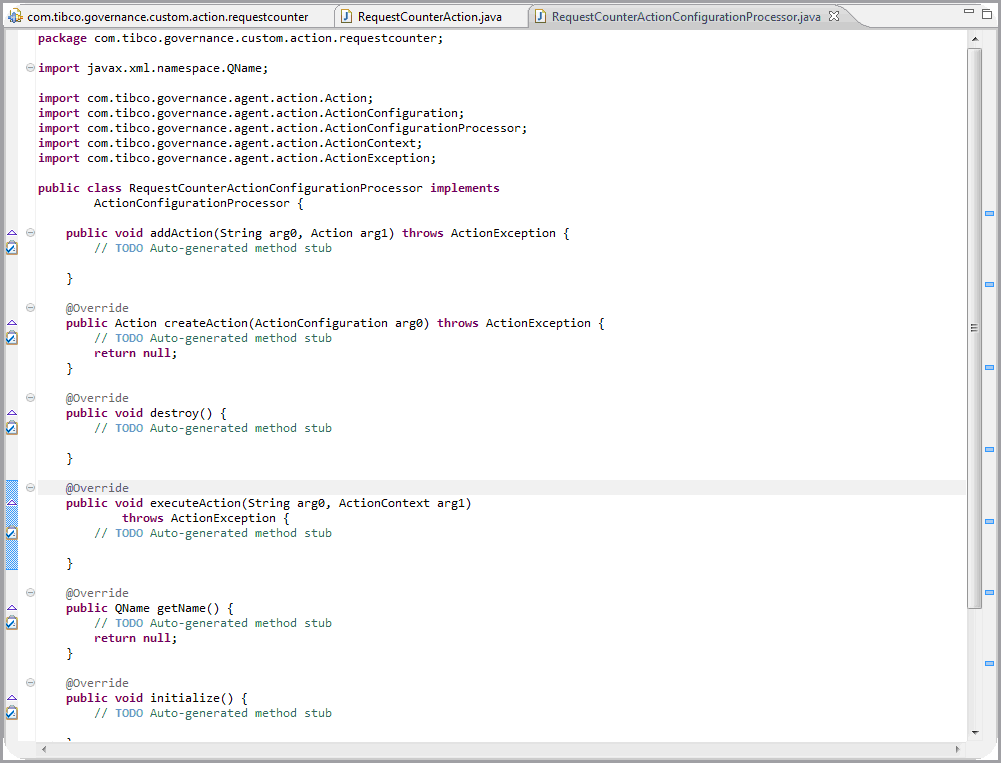Click the TODO task marker under createAction
Screen dimensions: 1001x763
pyautogui.click(x=11, y=338)
